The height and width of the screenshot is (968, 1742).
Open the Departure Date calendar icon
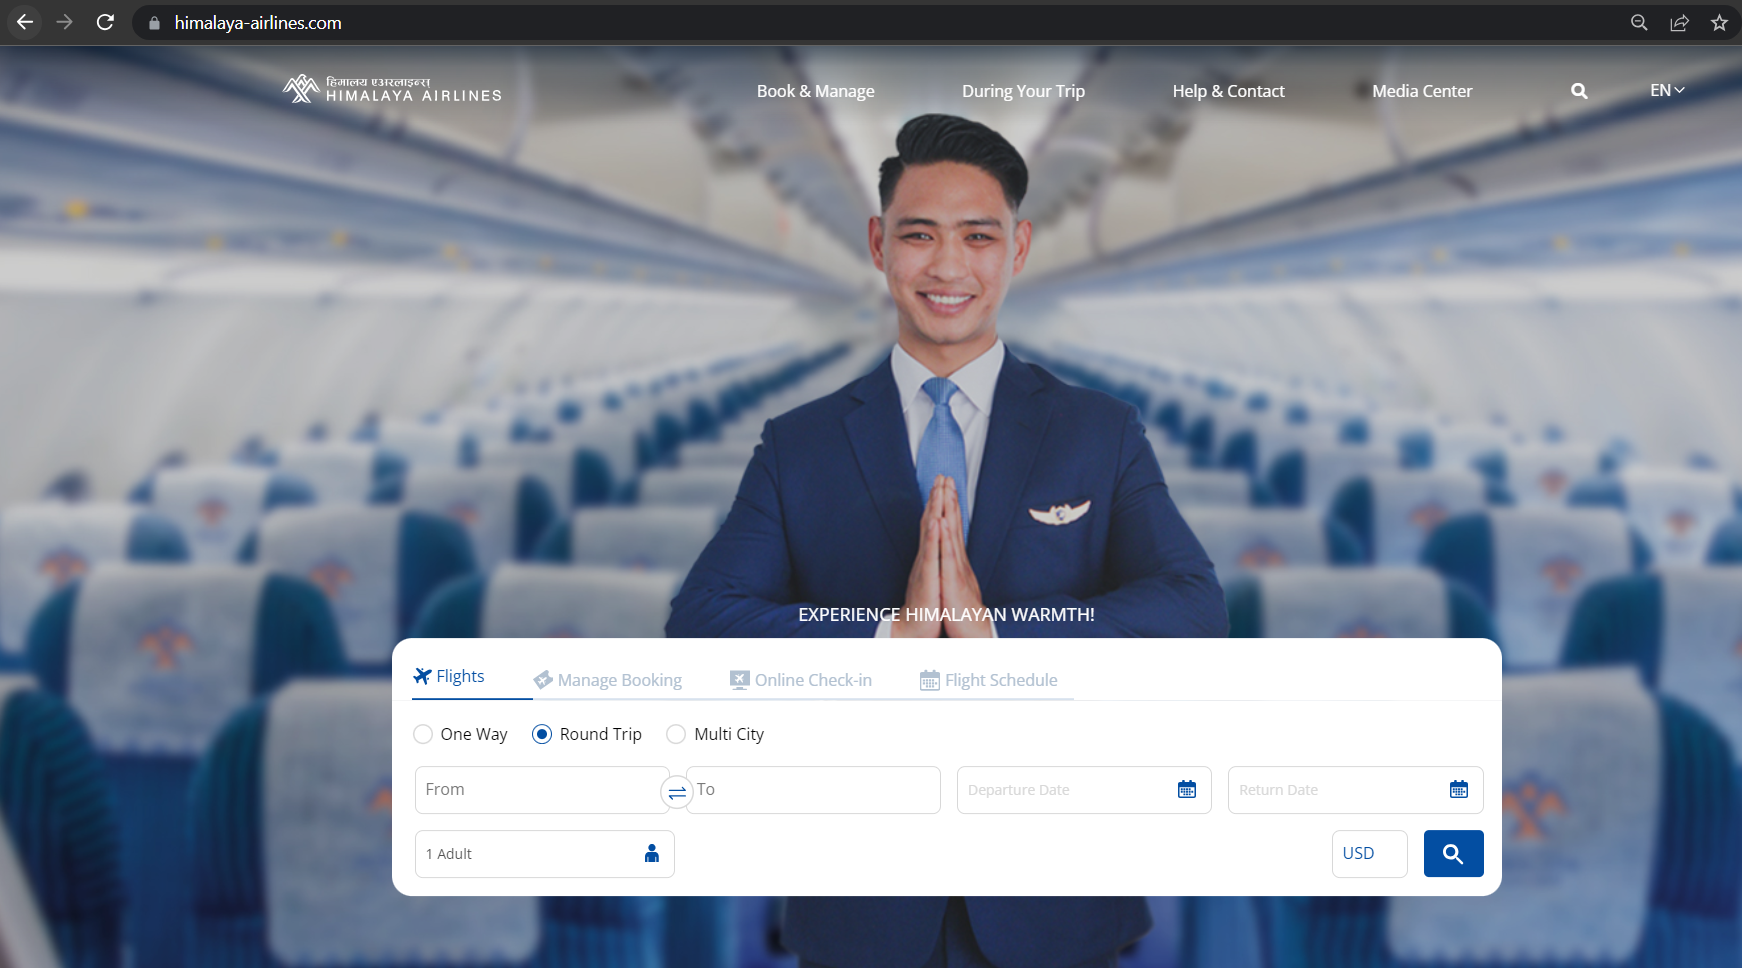point(1186,790)
